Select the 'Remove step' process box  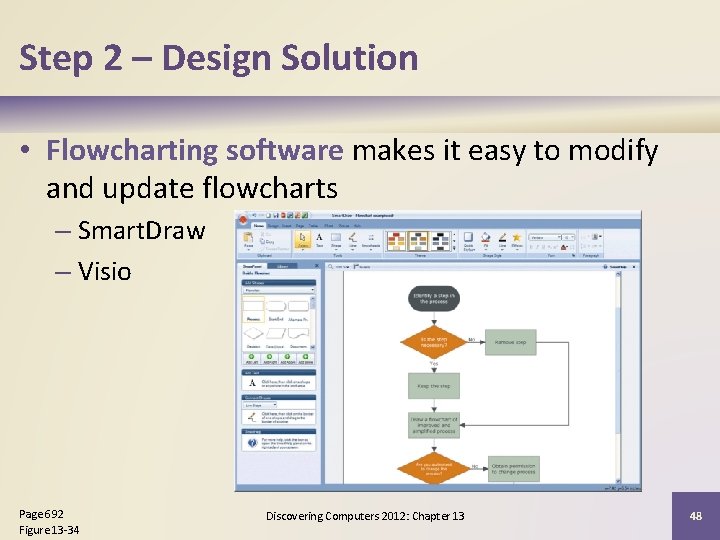pyautogui.click(x=511, y=342)
